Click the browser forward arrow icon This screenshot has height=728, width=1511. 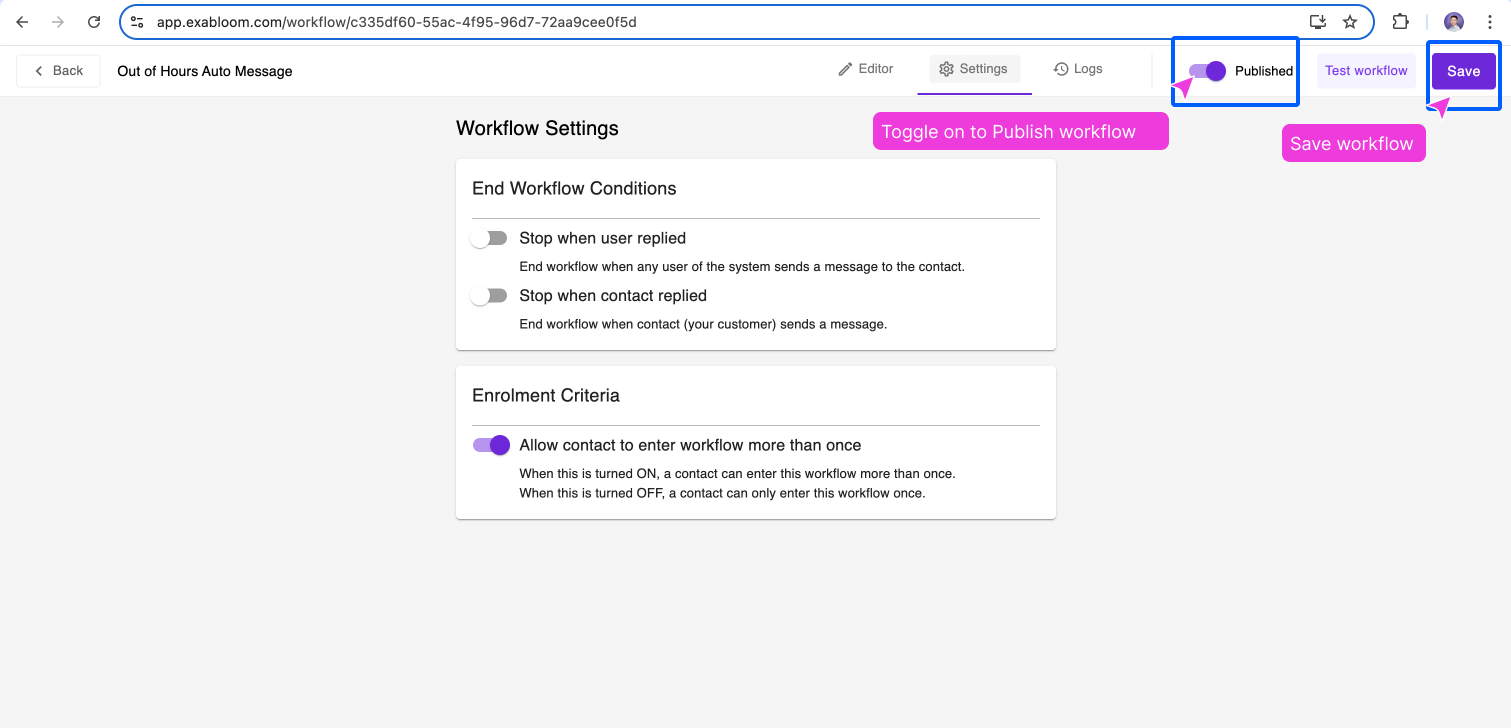(x=58, y=21)
